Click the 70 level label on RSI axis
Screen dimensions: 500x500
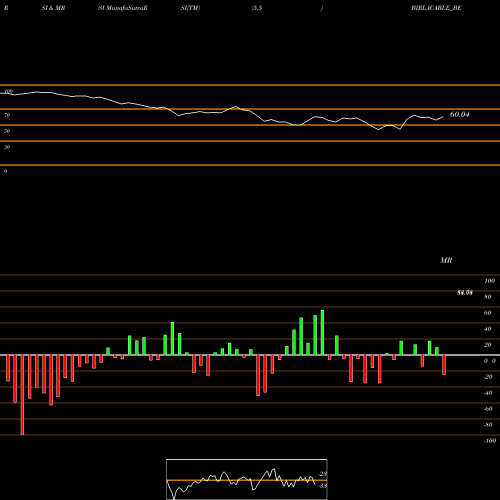pos(7,115)
